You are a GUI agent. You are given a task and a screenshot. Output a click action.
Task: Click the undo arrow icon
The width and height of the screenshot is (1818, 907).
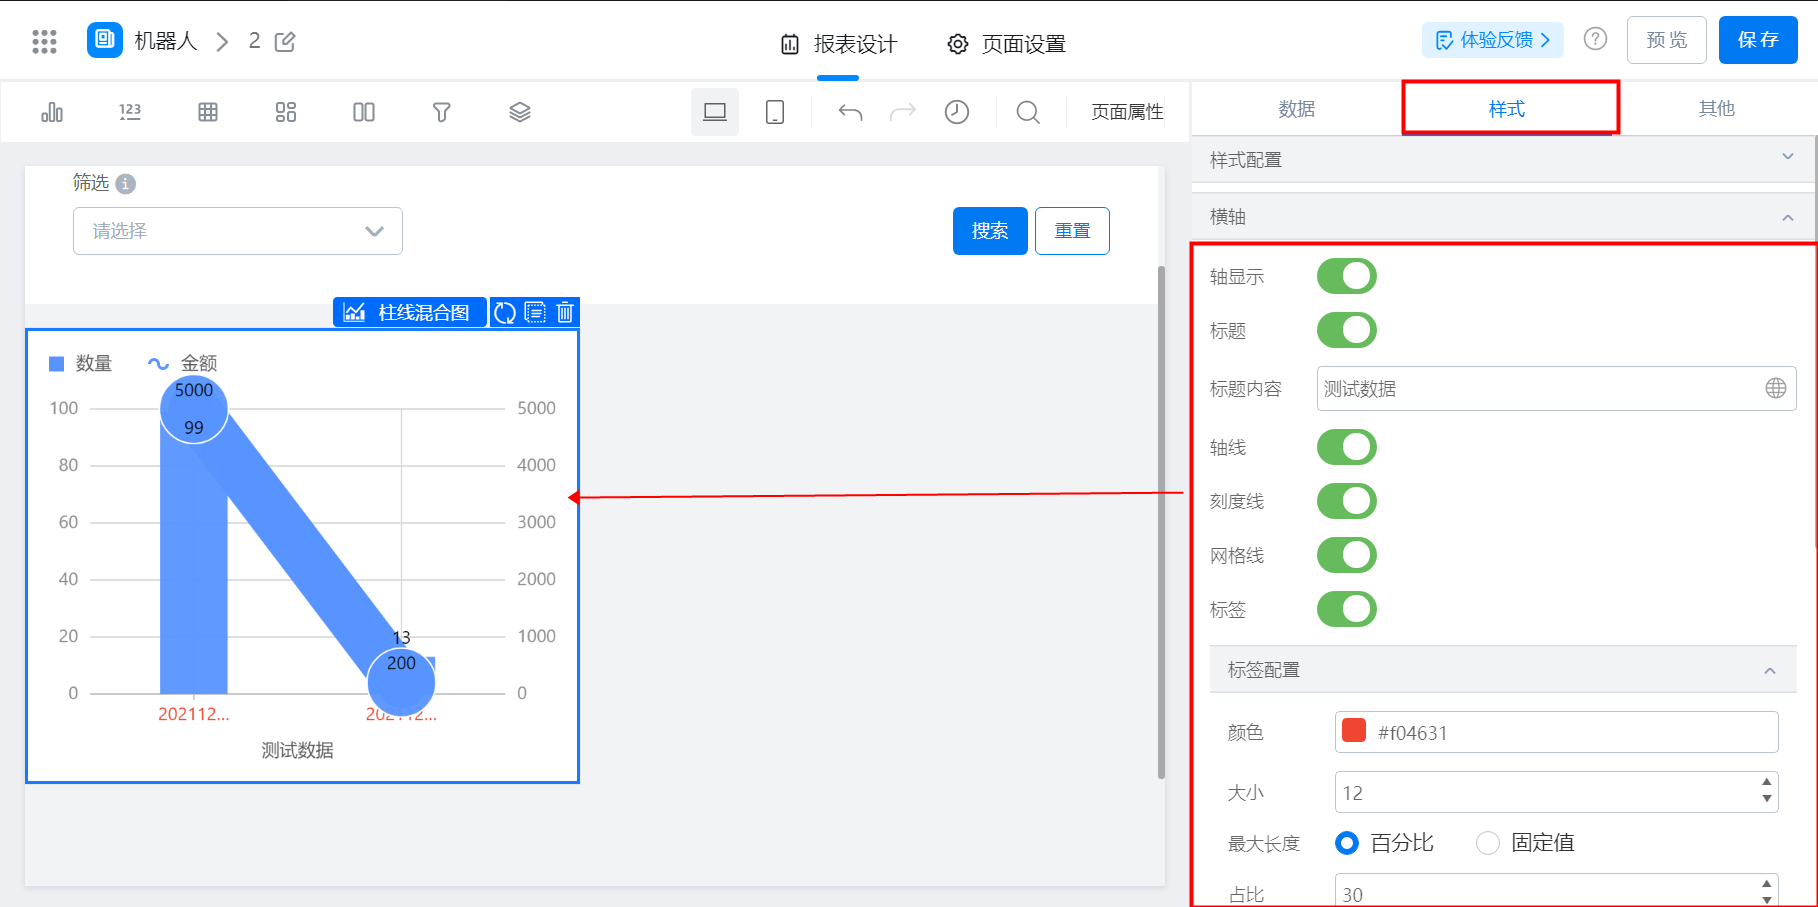click(850, 112)
